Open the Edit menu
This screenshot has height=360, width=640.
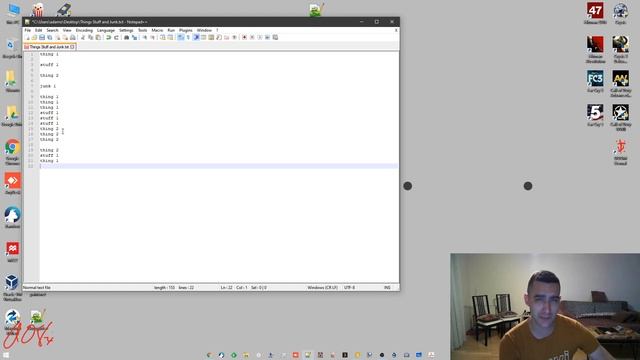tap(38, 30)
